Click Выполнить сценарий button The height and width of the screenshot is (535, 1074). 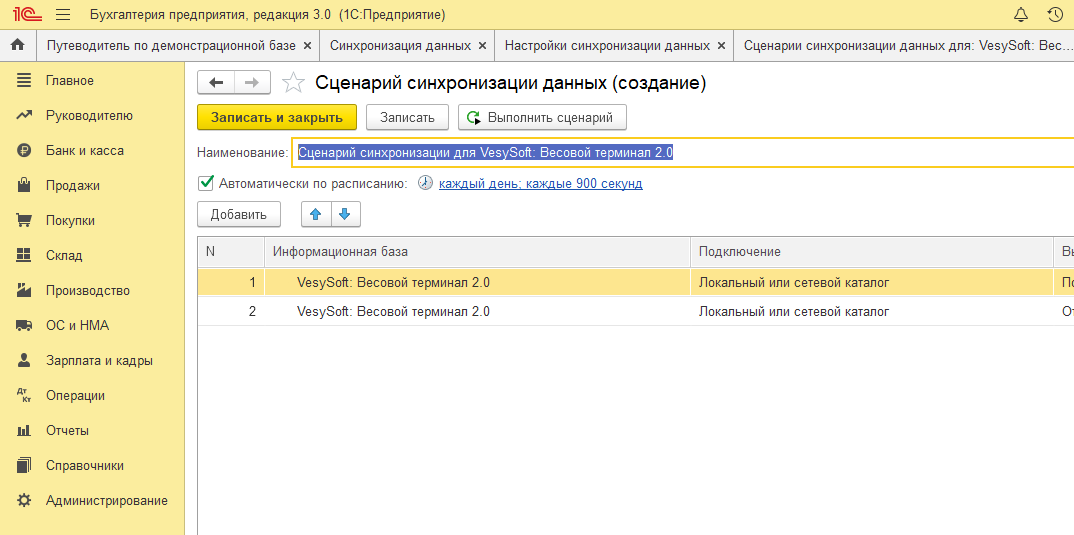click(x=541, y=117)
